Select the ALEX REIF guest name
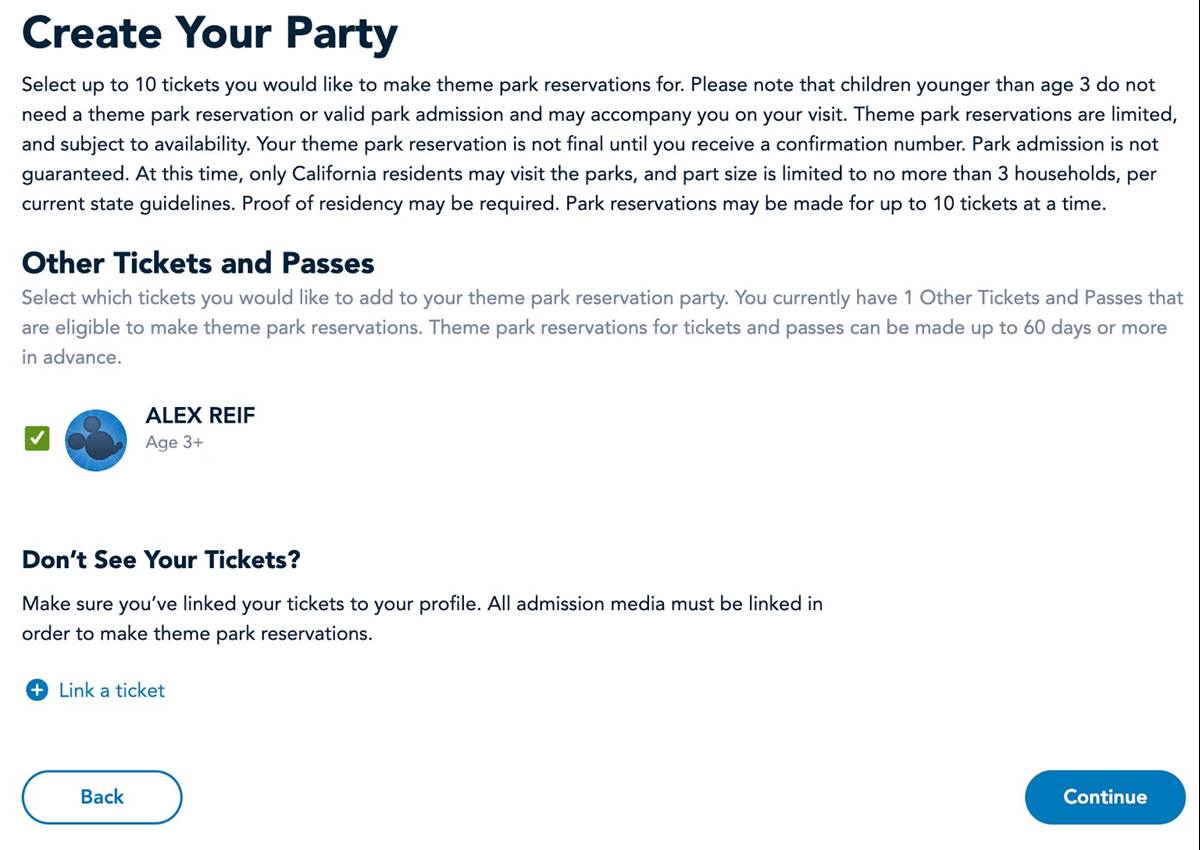Viewport: 1200px width, 850px height. [x=200, y=415]
